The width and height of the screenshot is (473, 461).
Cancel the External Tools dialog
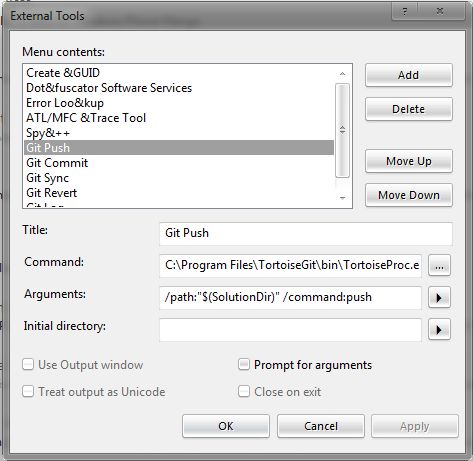pos(321,426)
